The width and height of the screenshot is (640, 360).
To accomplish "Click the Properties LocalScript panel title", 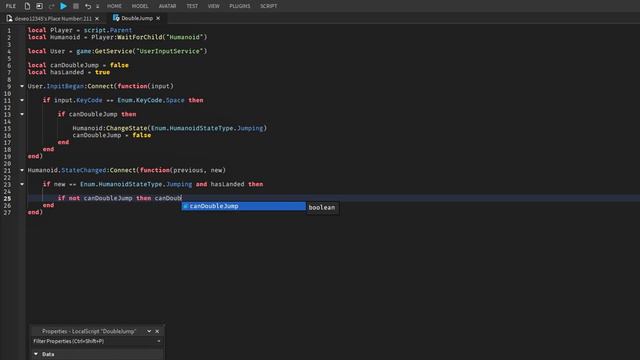I will [89, 331].
